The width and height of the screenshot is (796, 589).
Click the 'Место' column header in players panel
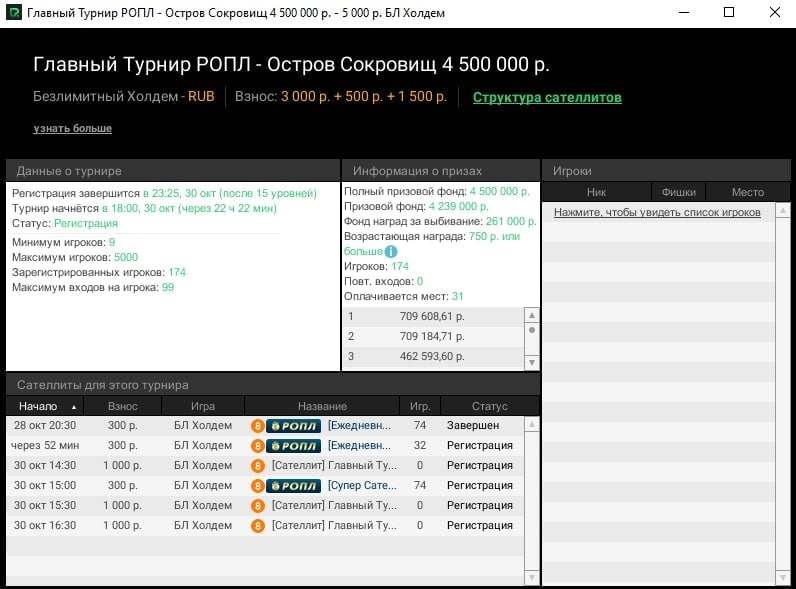pyautogui.click(x=748, y=192)
